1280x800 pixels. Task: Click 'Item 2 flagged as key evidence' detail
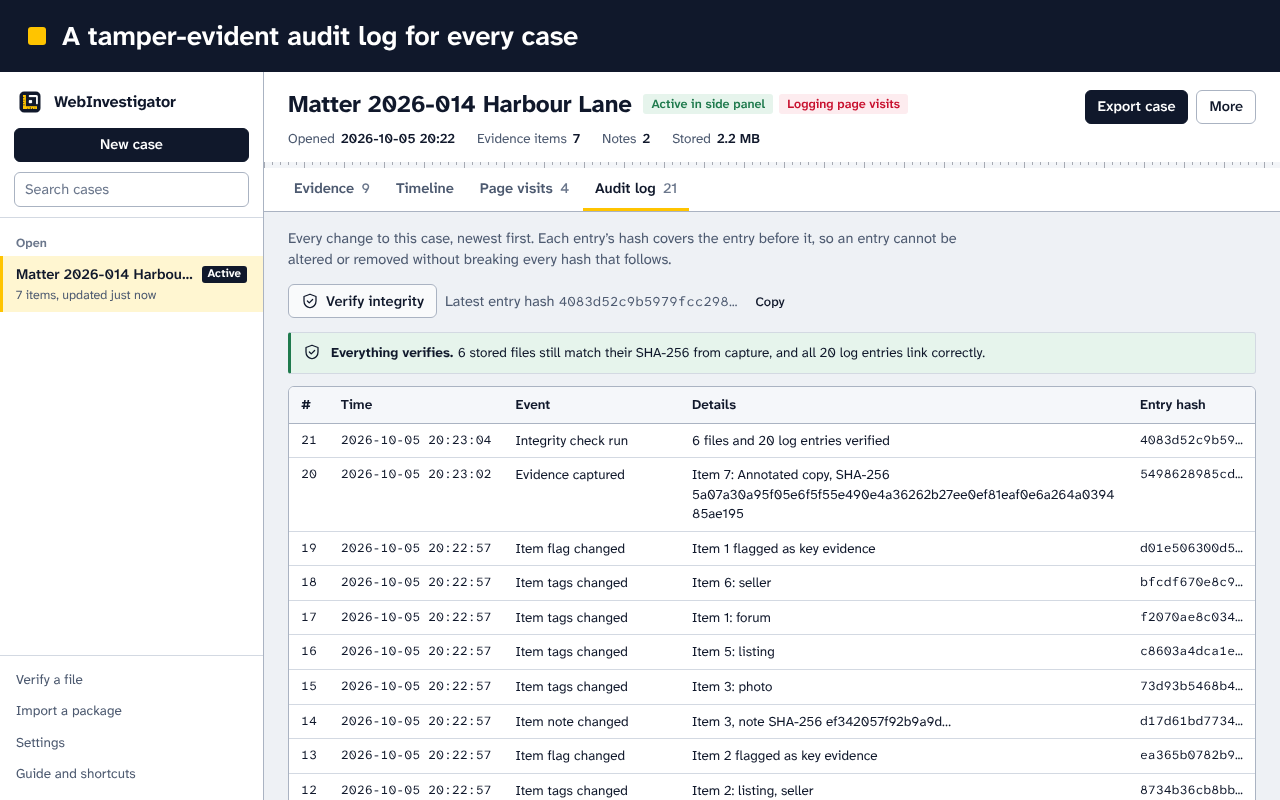[785, 756]
